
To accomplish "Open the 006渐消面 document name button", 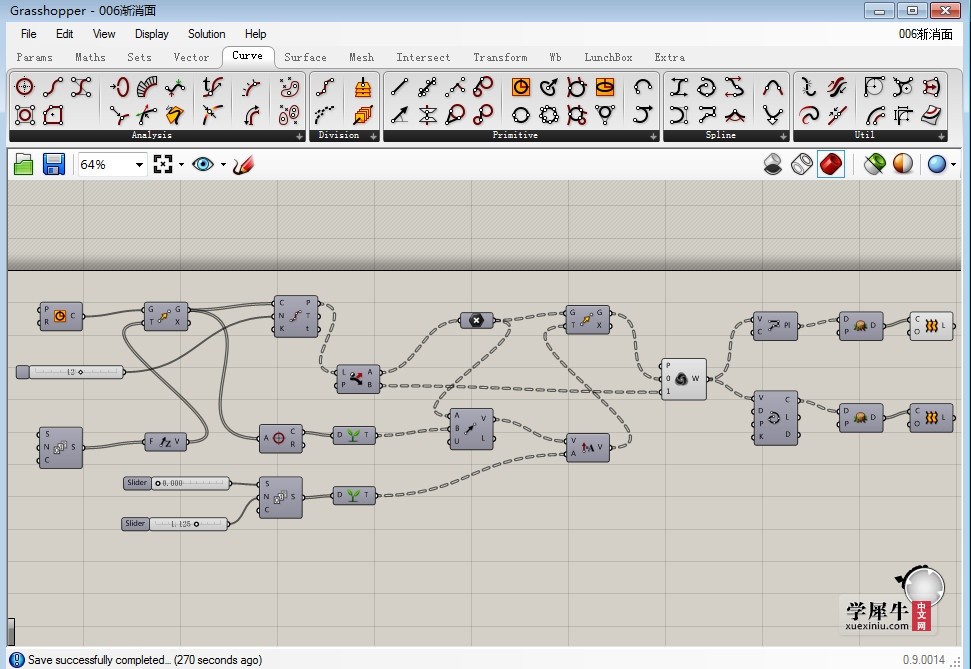I will click(x=926, y=34).
